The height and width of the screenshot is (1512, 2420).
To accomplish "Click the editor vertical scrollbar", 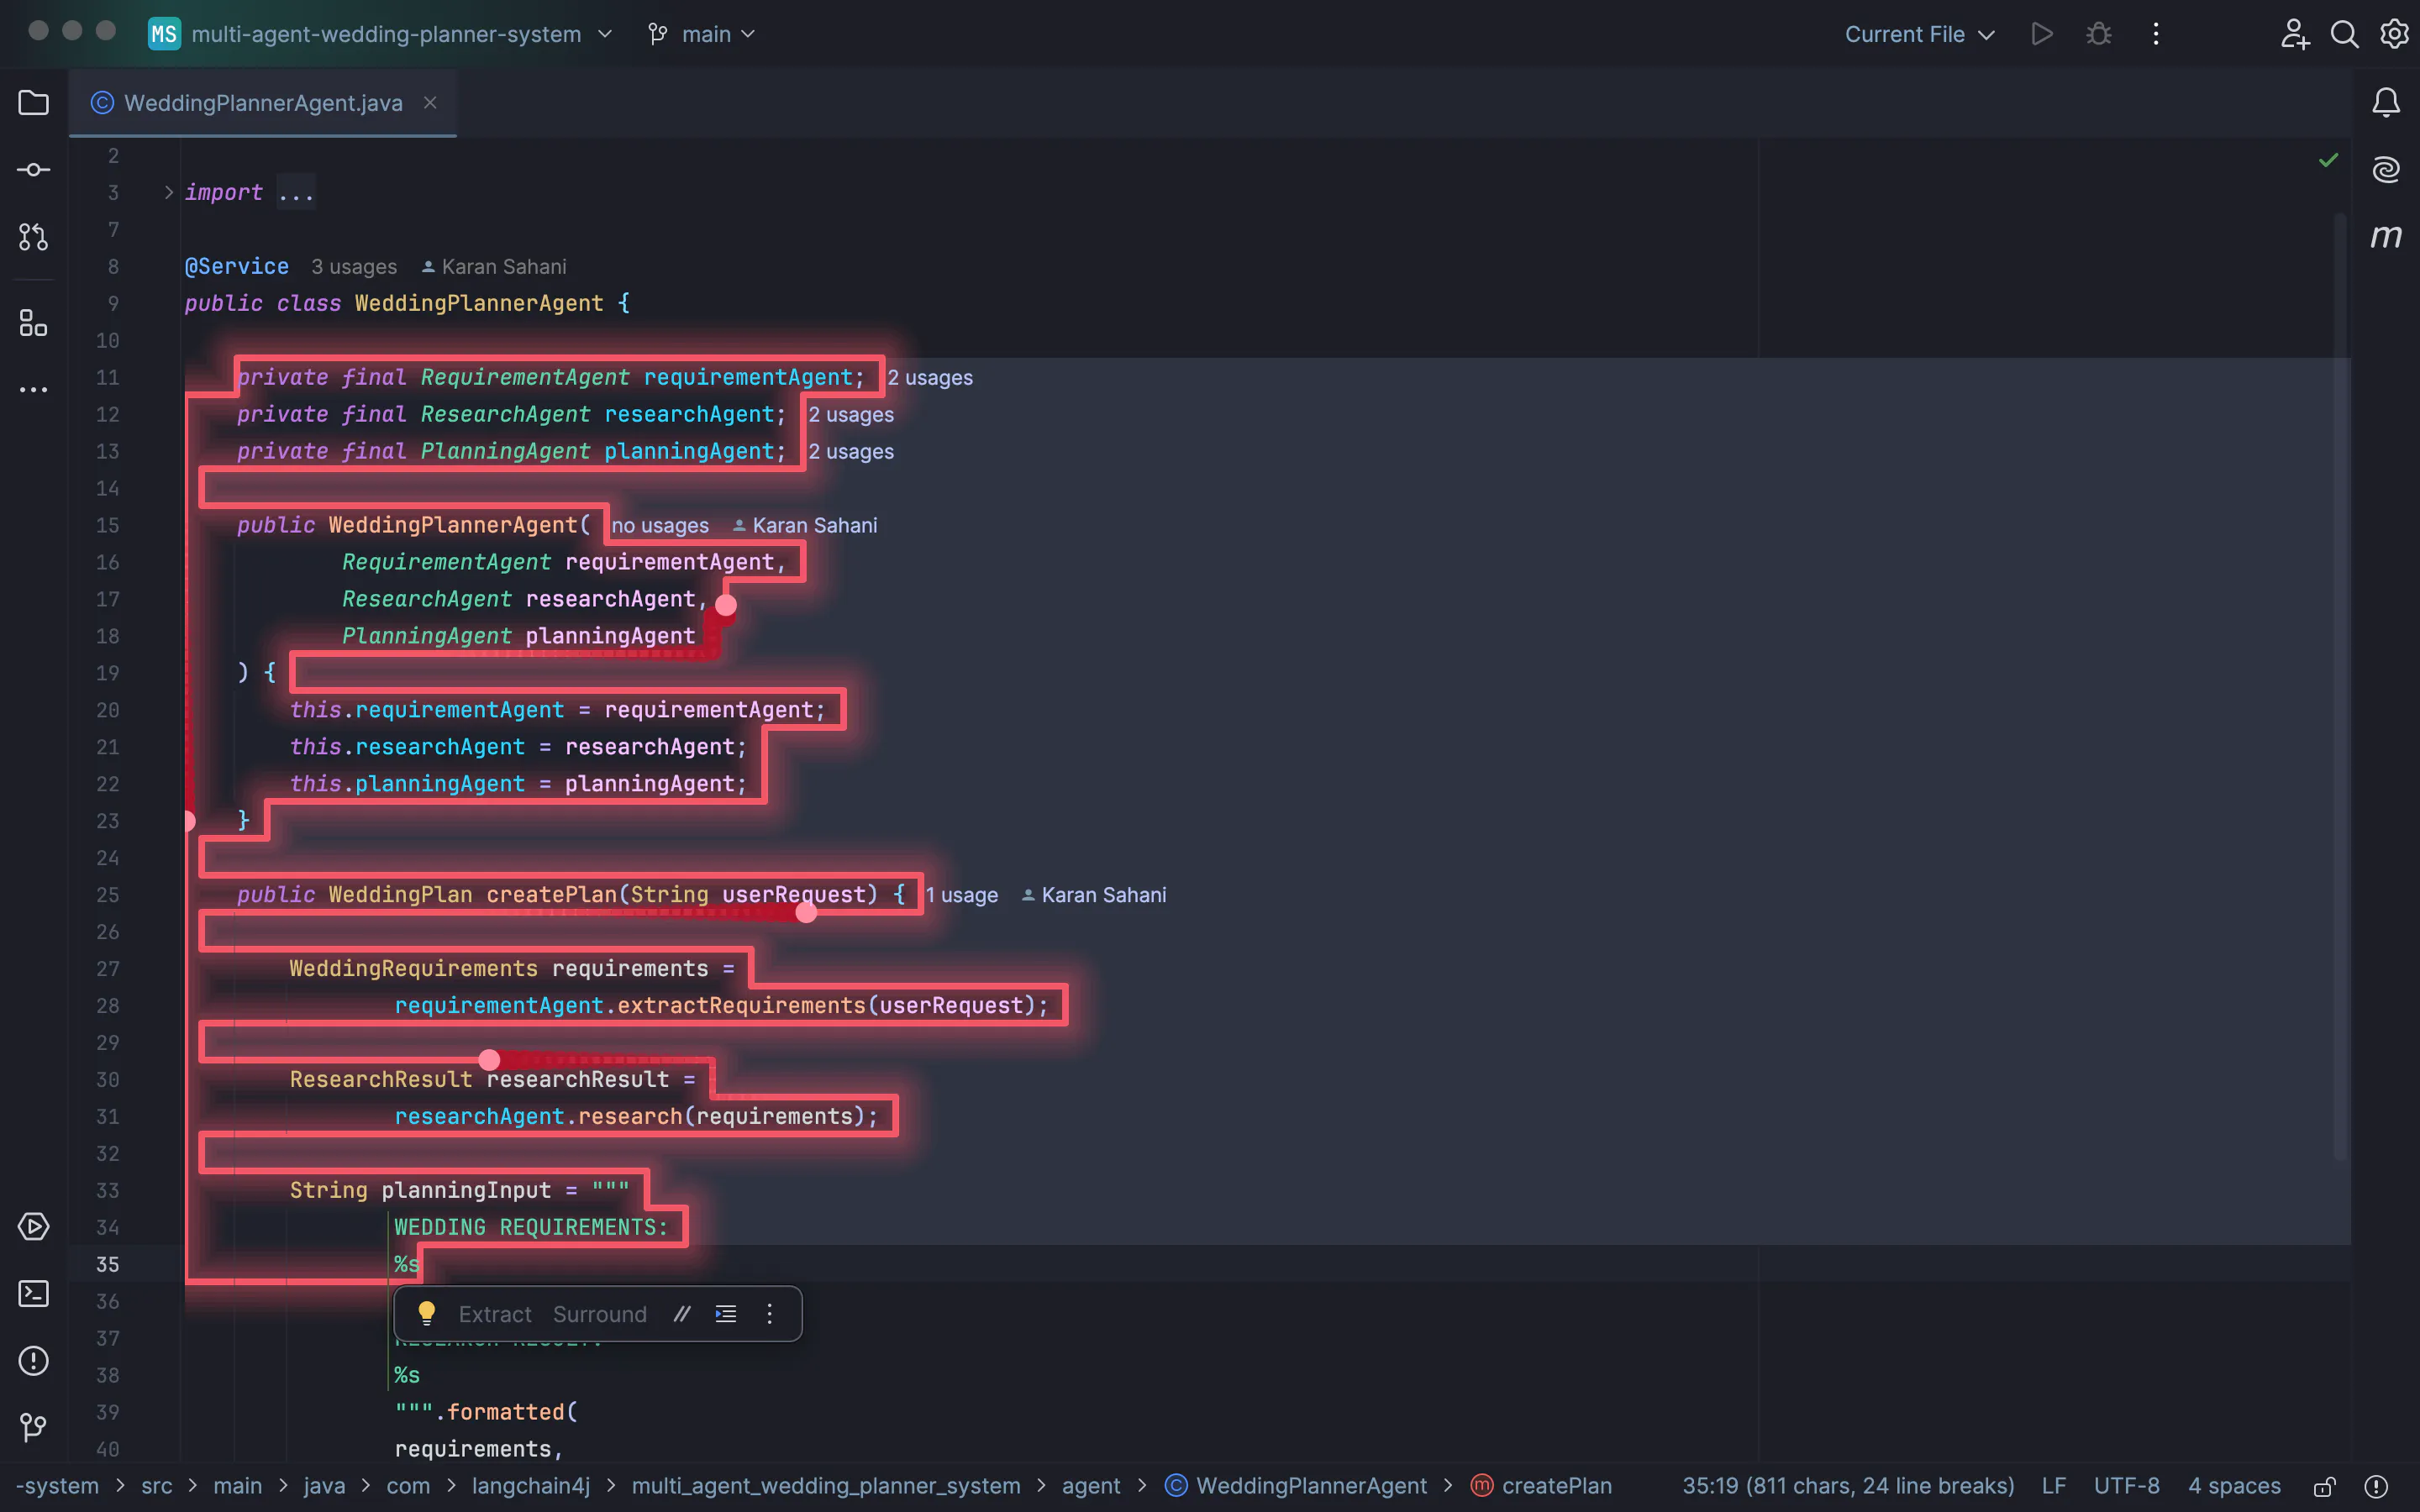I will [2340, 686].
